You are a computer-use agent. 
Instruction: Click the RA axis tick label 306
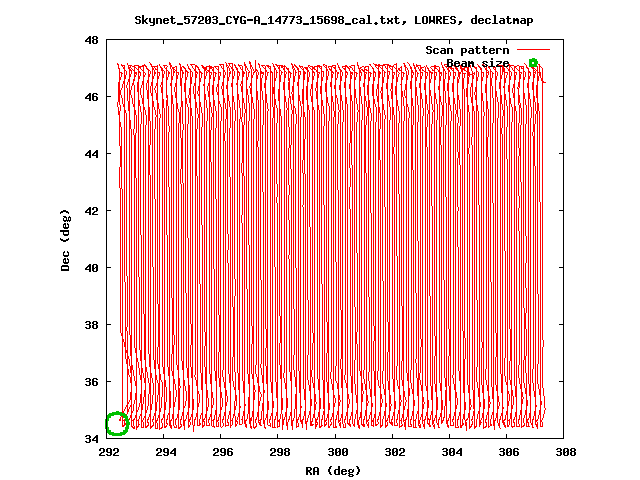pyautogui.click(x=509, y=452)
